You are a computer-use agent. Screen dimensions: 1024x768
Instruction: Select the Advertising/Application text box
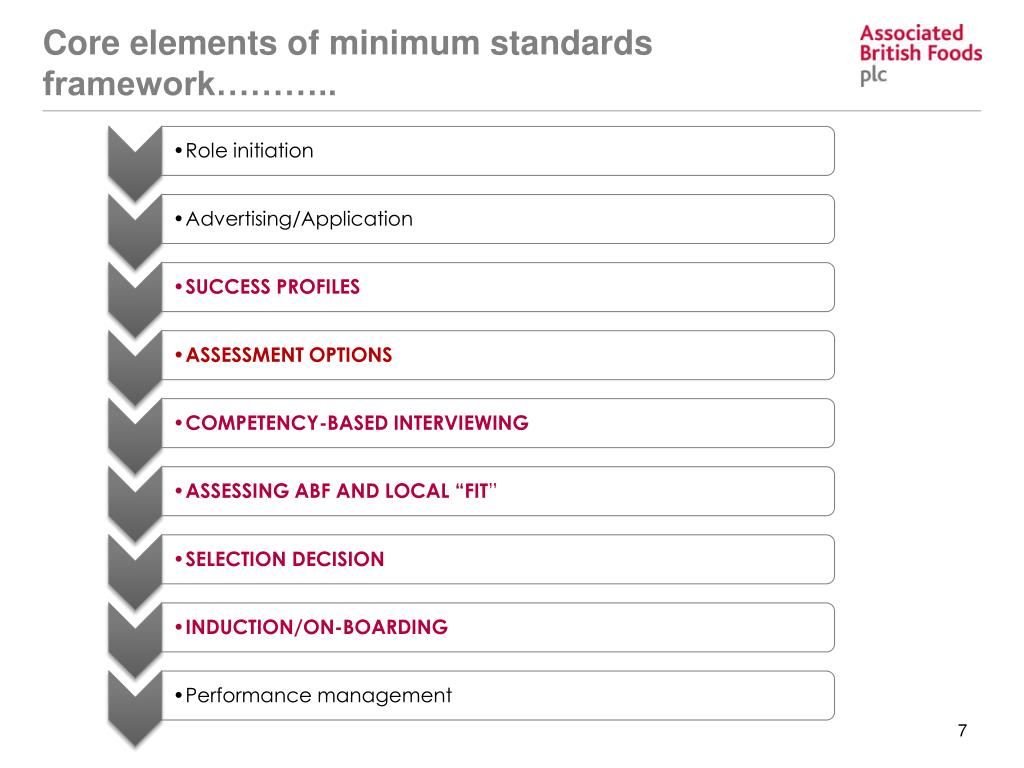point(497,219)
